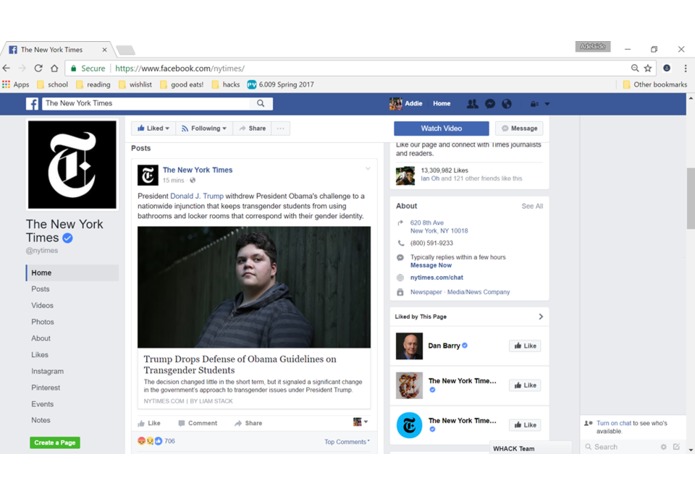Open account dropdown arrow in top bar
This screenshot has width=695, height=494.
[547, 104]
